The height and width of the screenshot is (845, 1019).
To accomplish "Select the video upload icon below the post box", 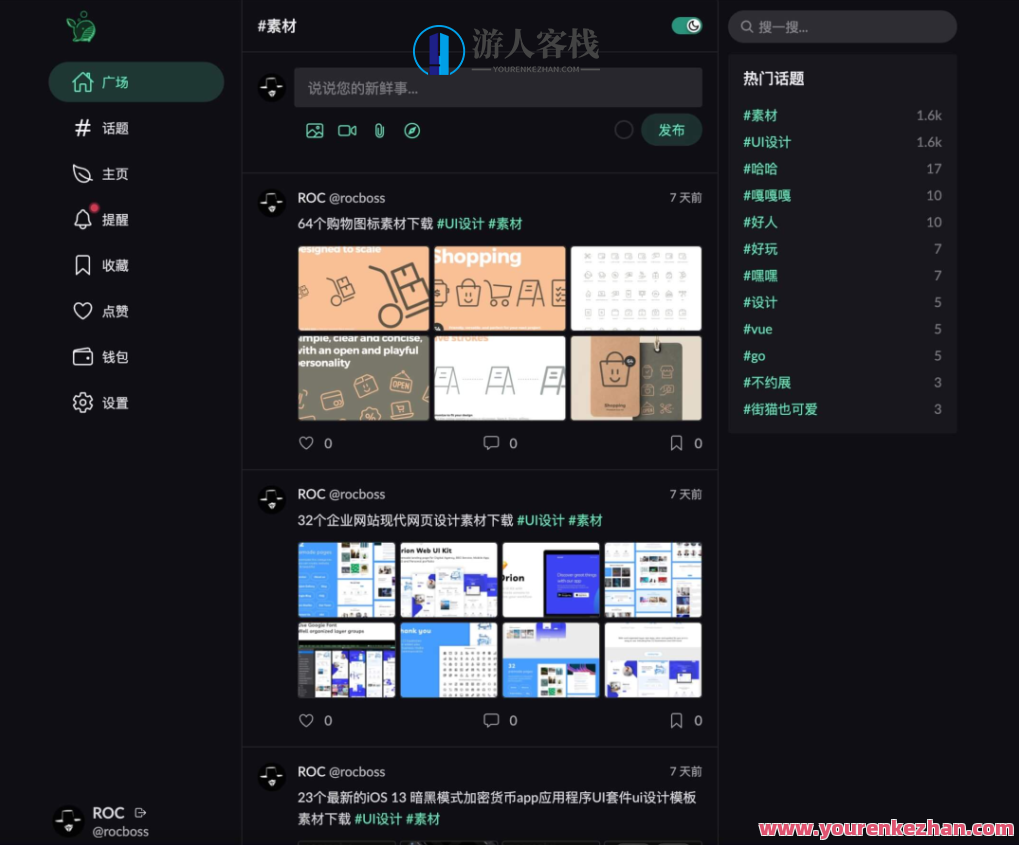I will click(x=346, y=130).
